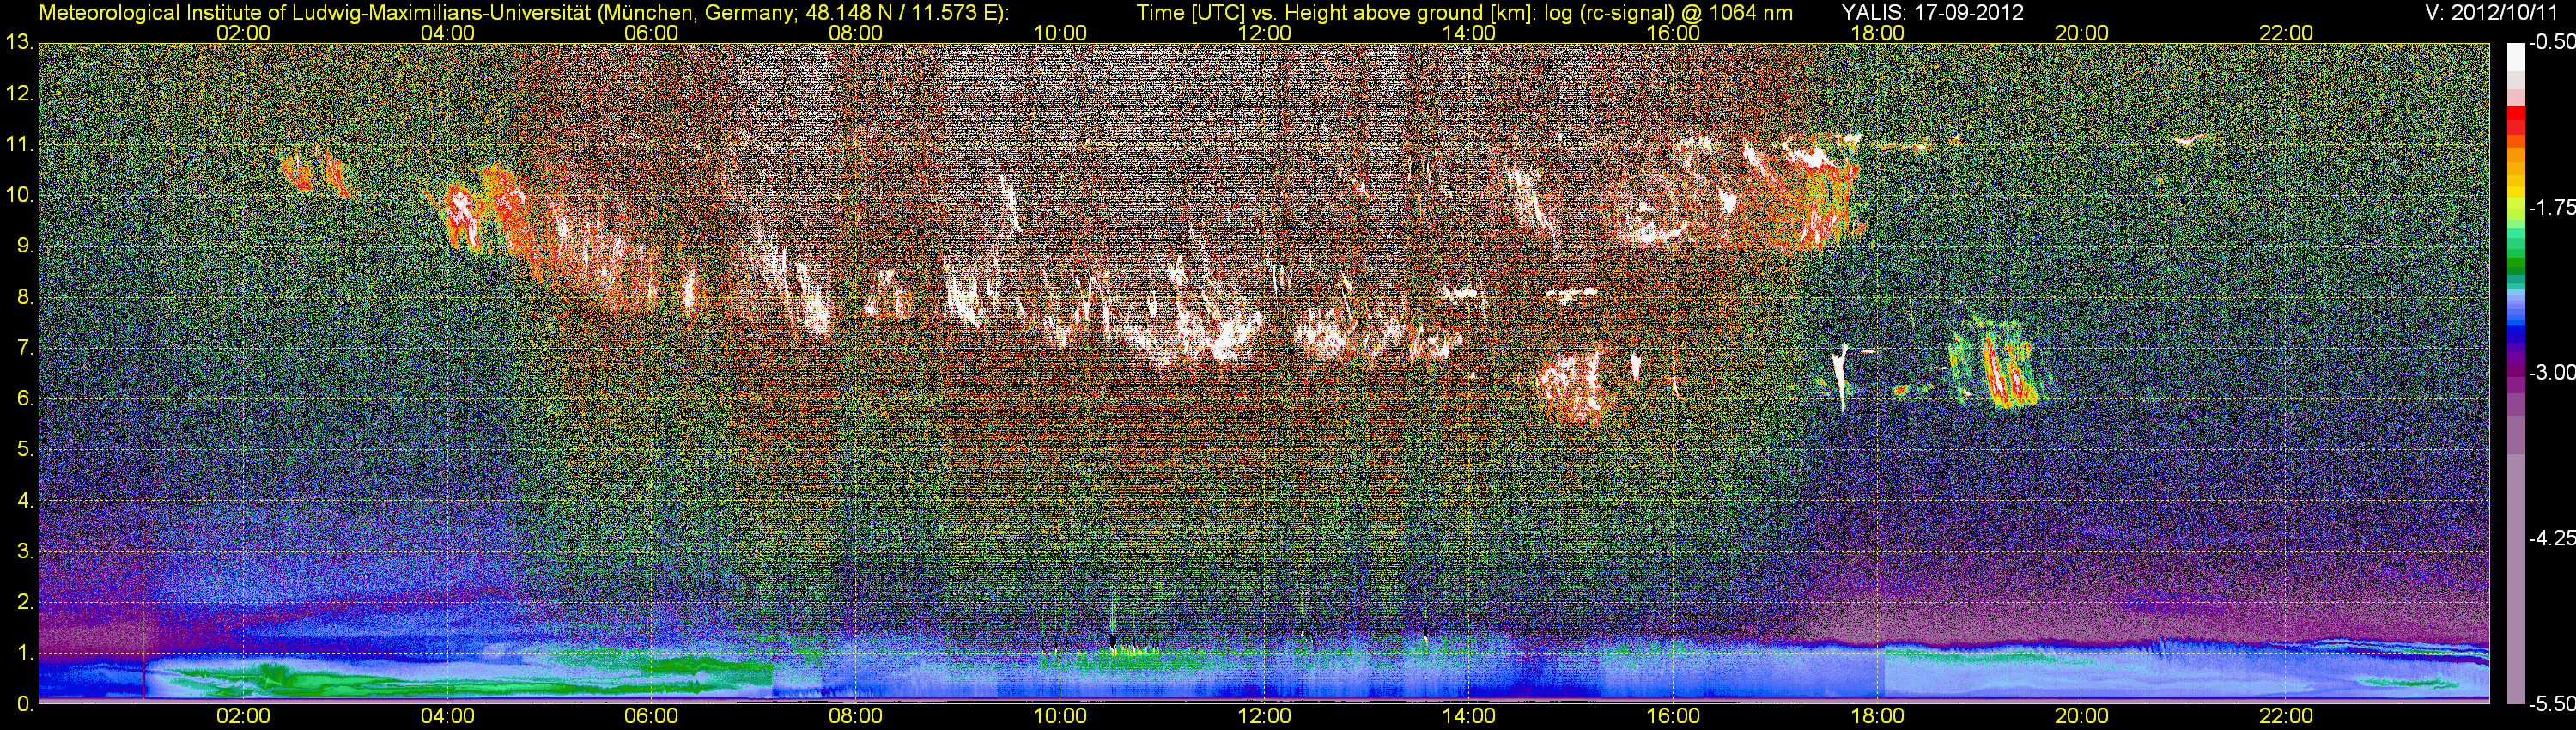This screenshot has height=730, width=2576.
Task: Click the 6. km height axis label
Action: (24, 399)
